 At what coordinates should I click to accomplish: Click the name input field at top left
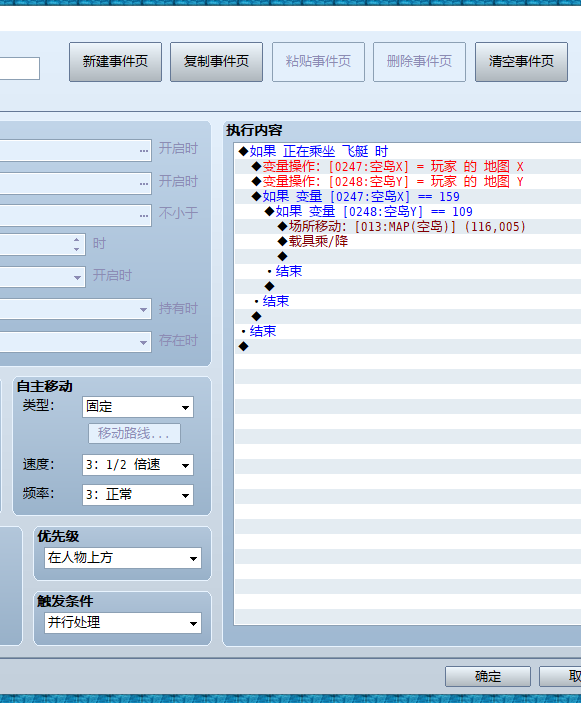click(x=20, y=68)
